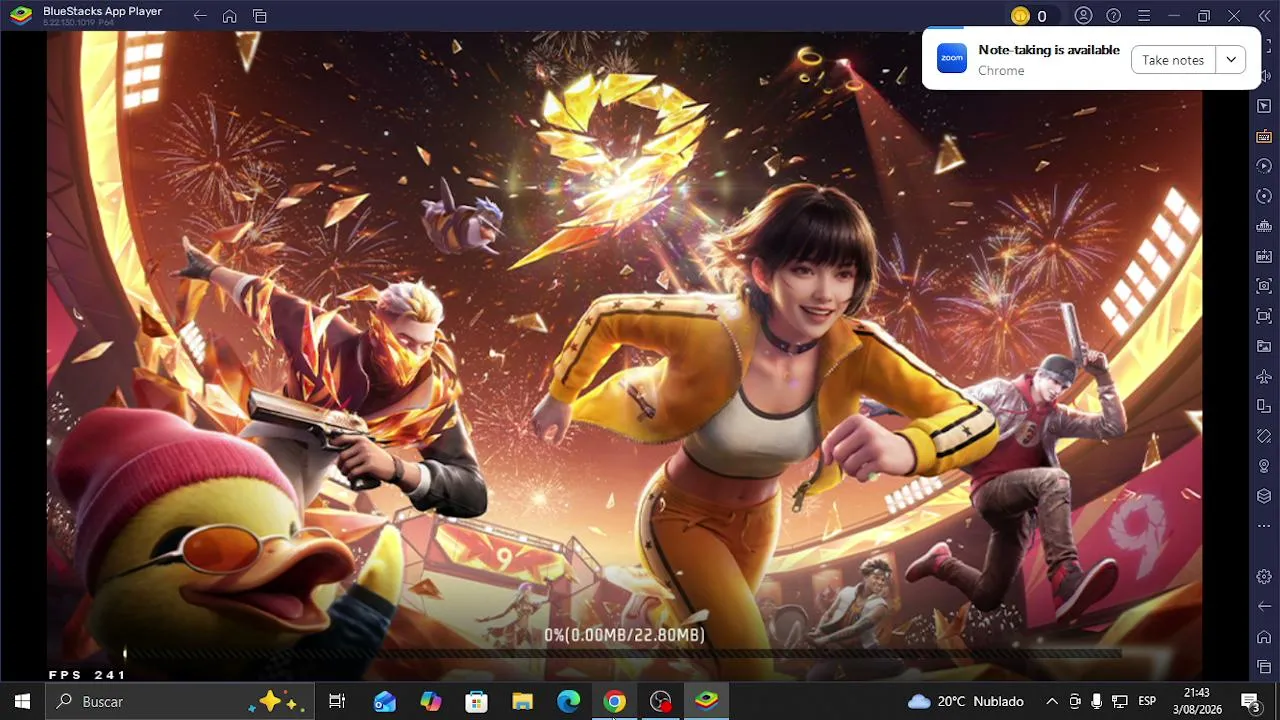This screenshot has height=720, width=1280.
Task: Open network settings from the tray
Action: tap(1120, 702)
